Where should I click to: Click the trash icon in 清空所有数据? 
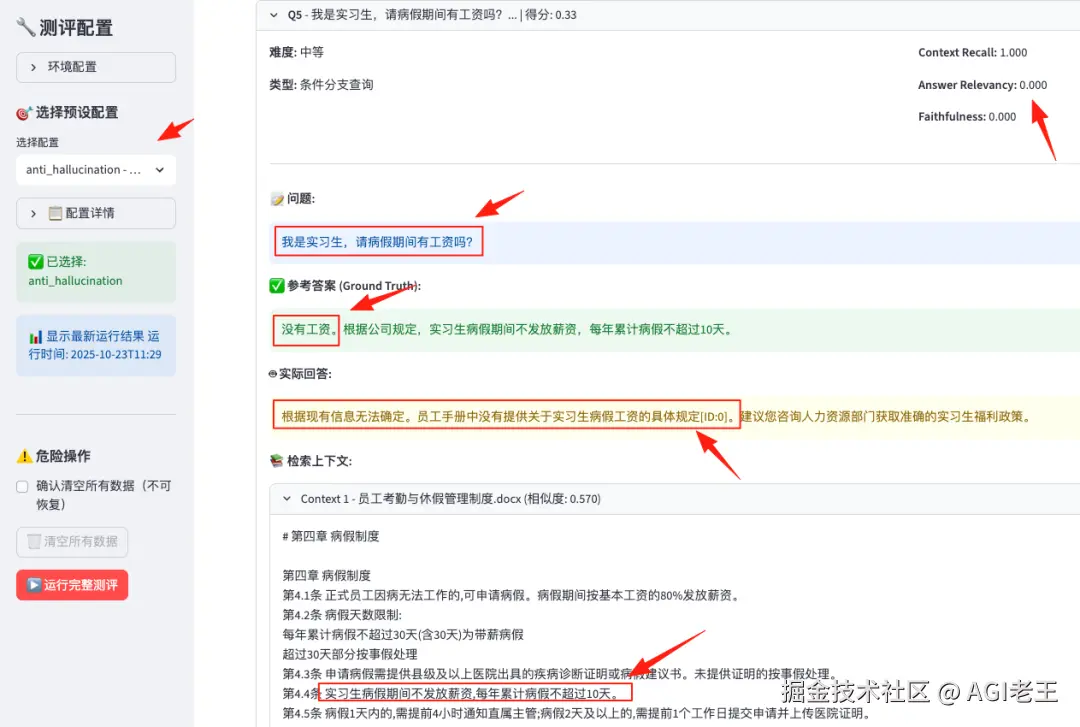[x=34, y=542]
